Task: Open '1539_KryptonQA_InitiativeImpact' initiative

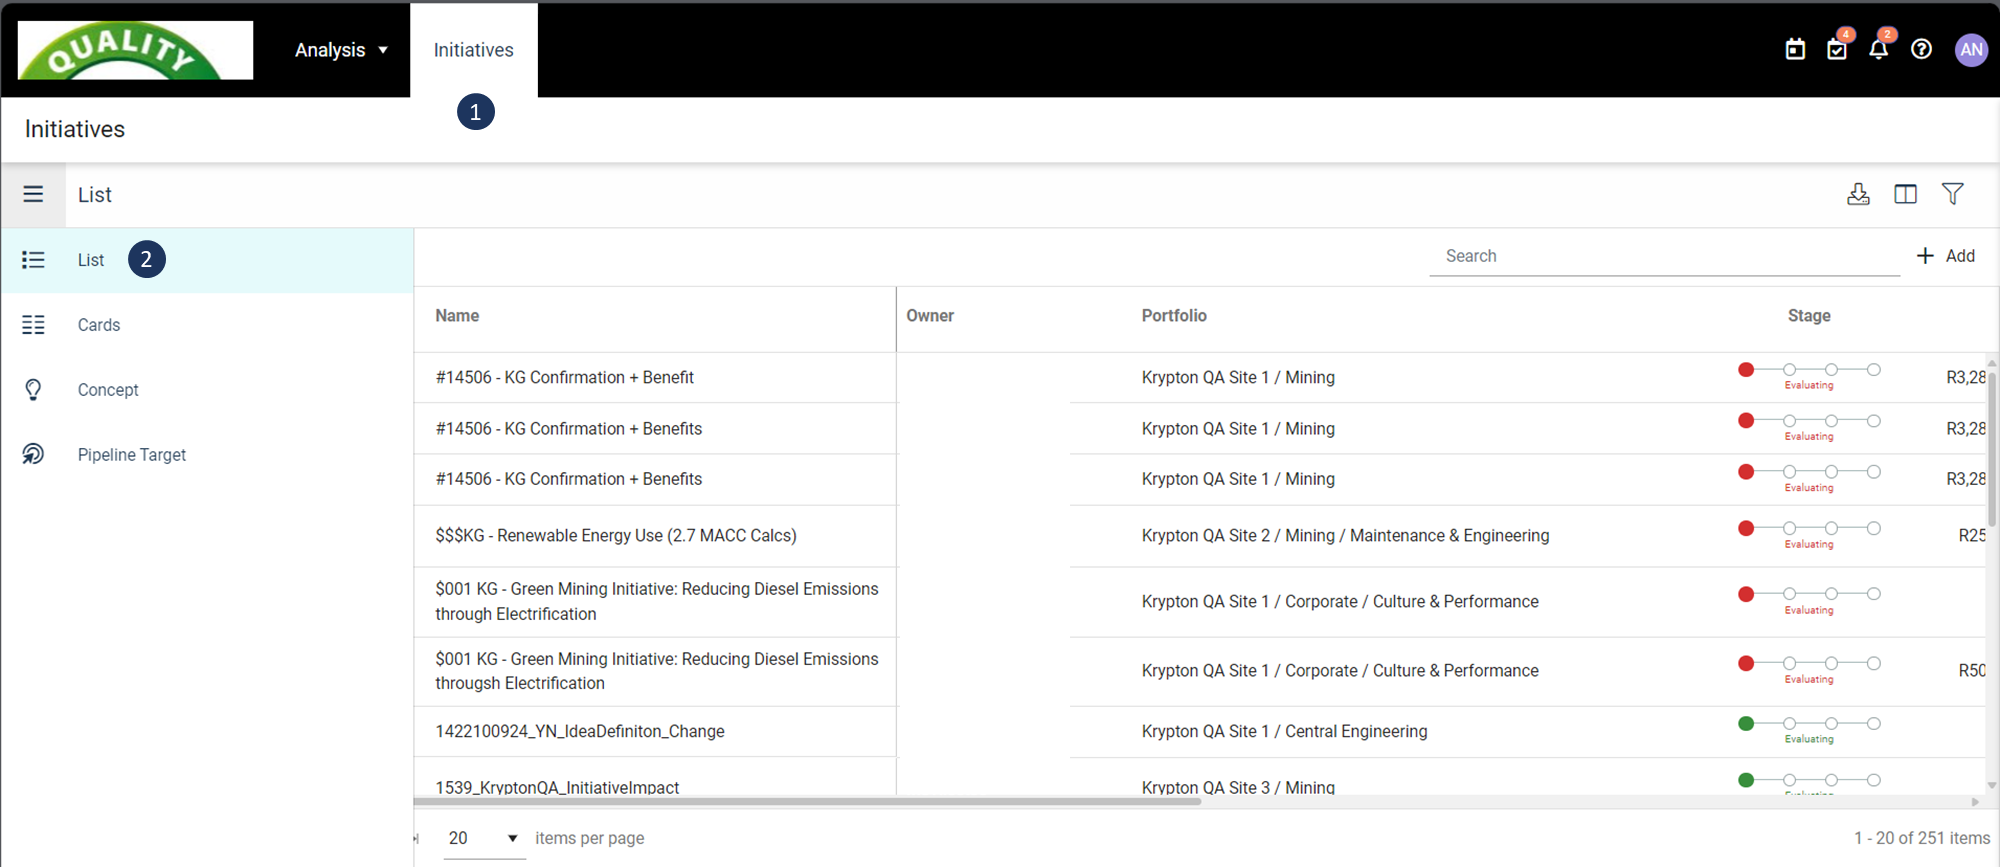Action: tap(557, 787)
